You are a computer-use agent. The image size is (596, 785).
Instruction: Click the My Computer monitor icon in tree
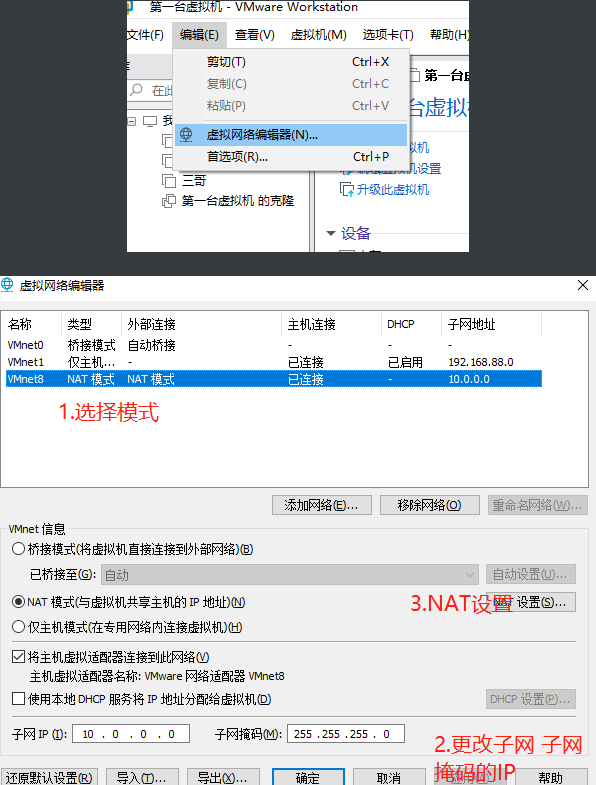(150, 121)
